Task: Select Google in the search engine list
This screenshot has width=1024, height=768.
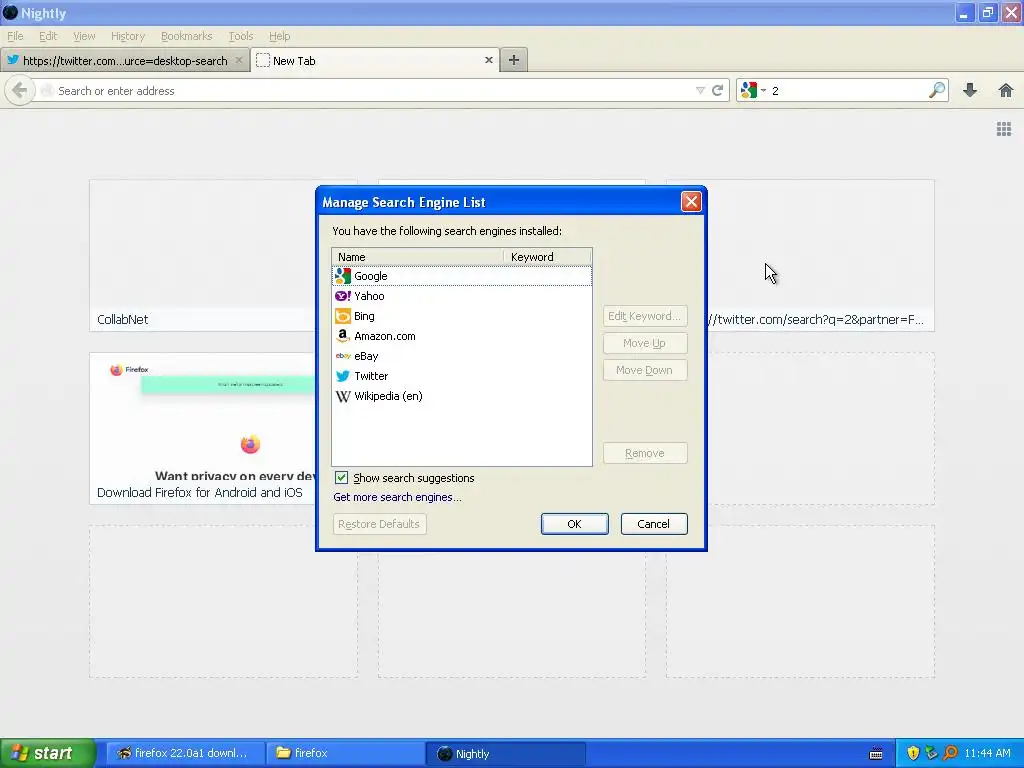Action: (x=462, y=276)
